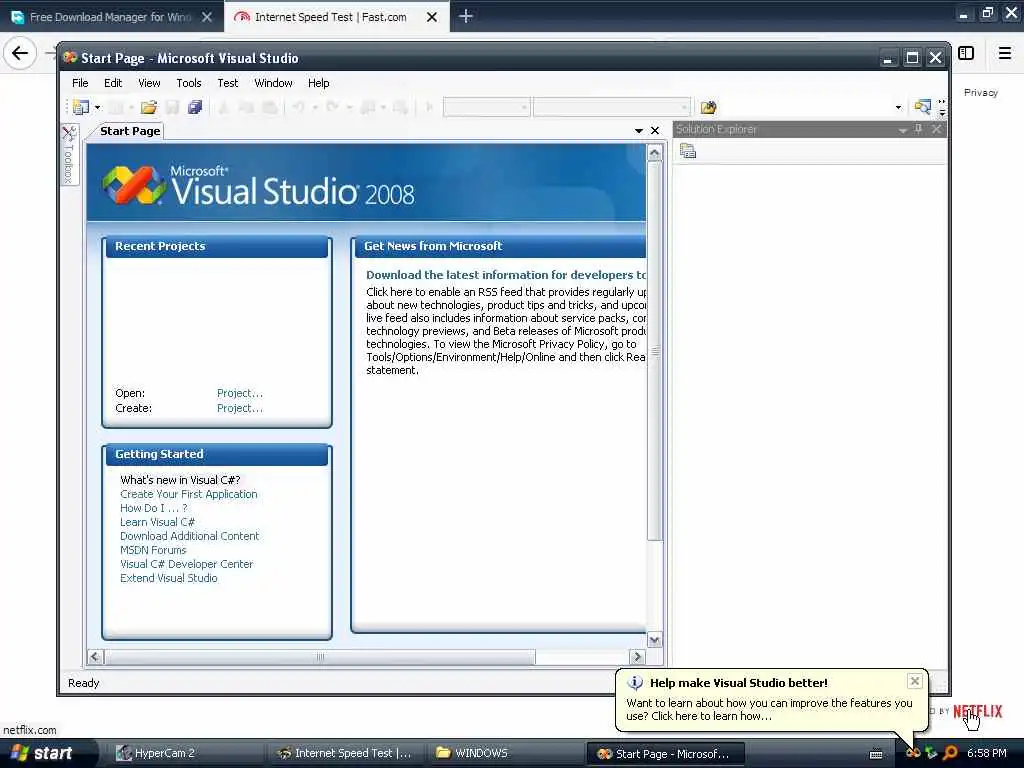This screenshot has width=1024, height=768.
Task: Open Visual C# Developer Center link
Action: tap(186, 564)
